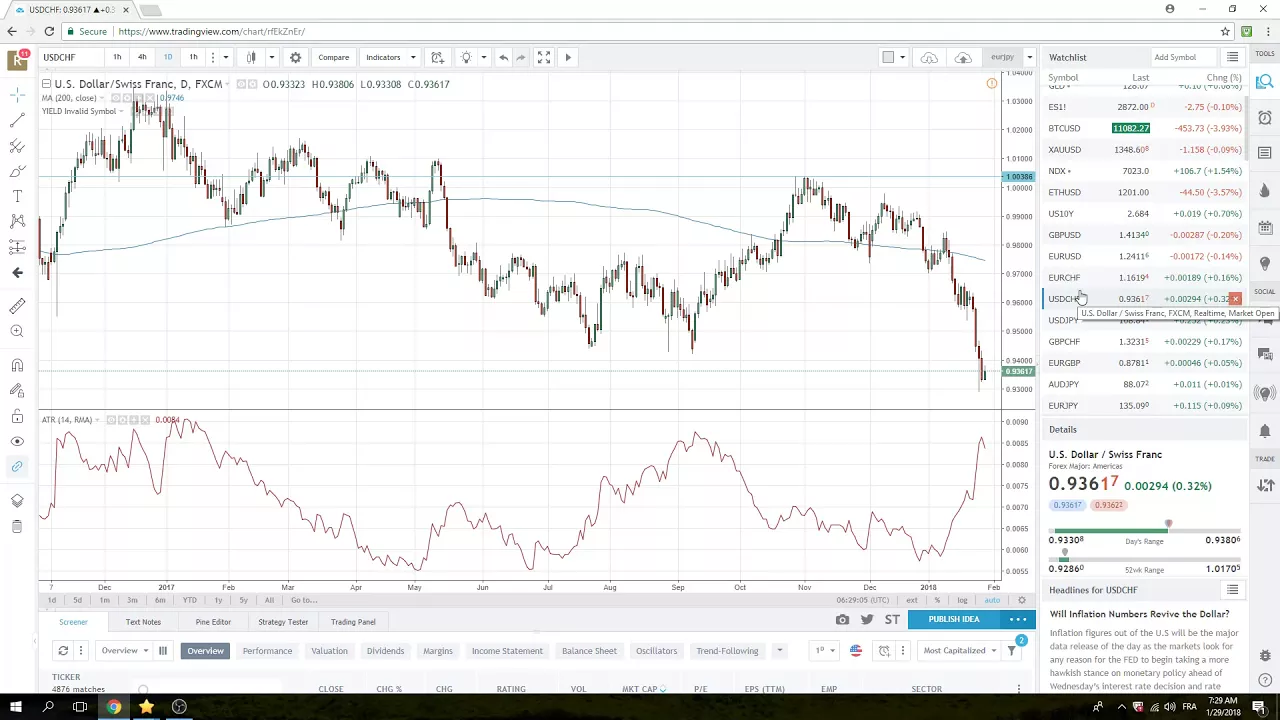1280x720 pixels.
Task: Collapse the chart legend box
Action: pos(47,84)
